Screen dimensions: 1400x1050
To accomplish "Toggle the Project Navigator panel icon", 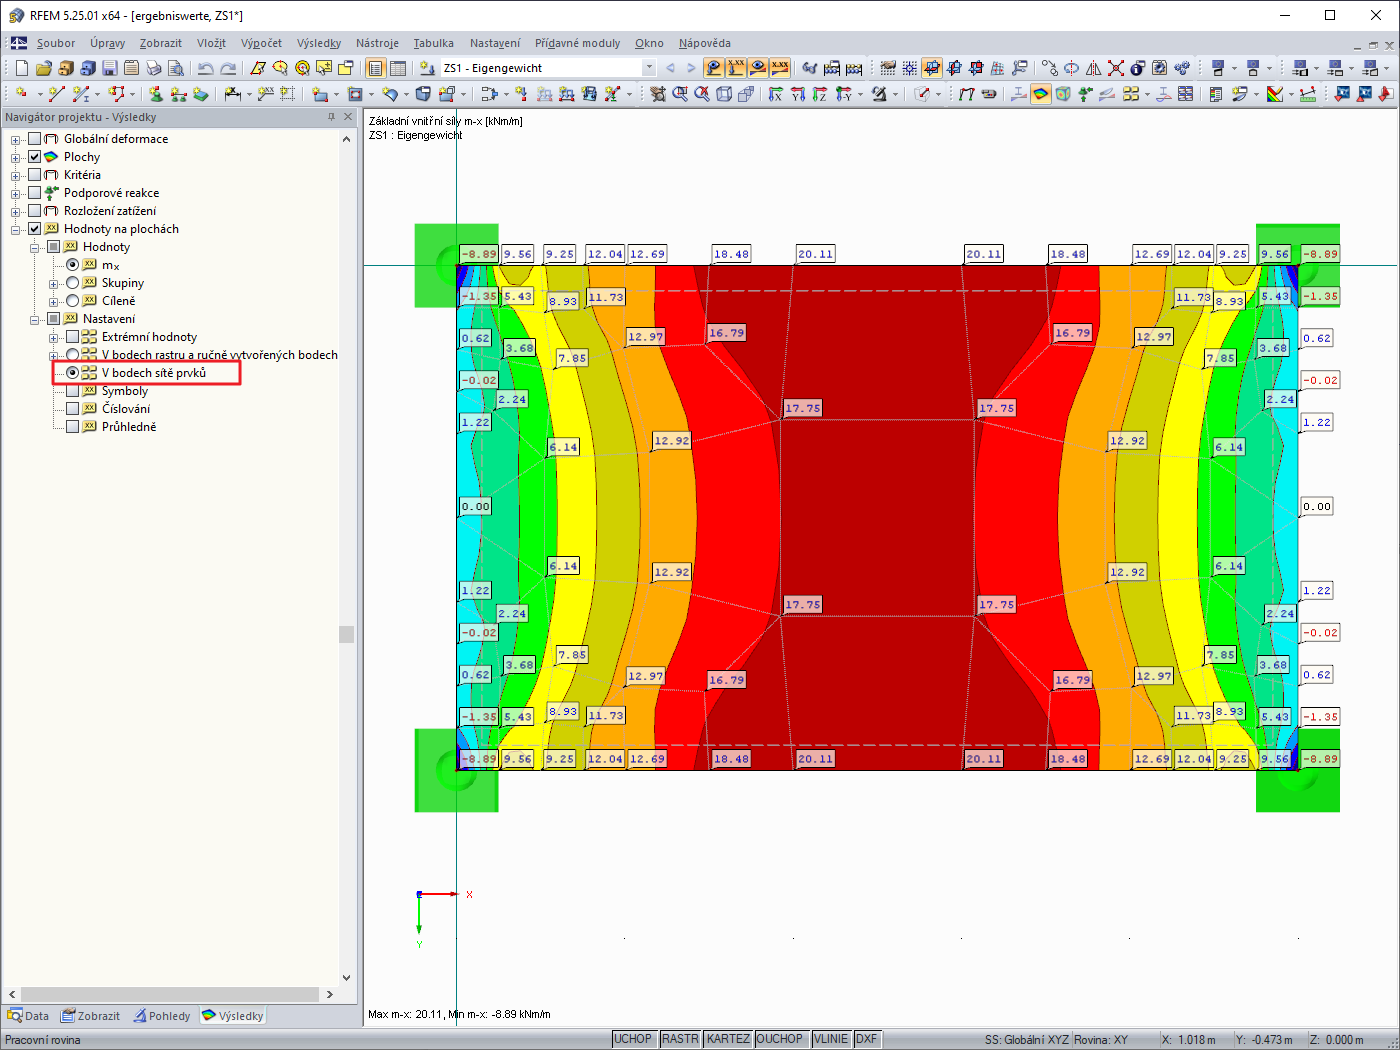I will (x=376, y=68).
